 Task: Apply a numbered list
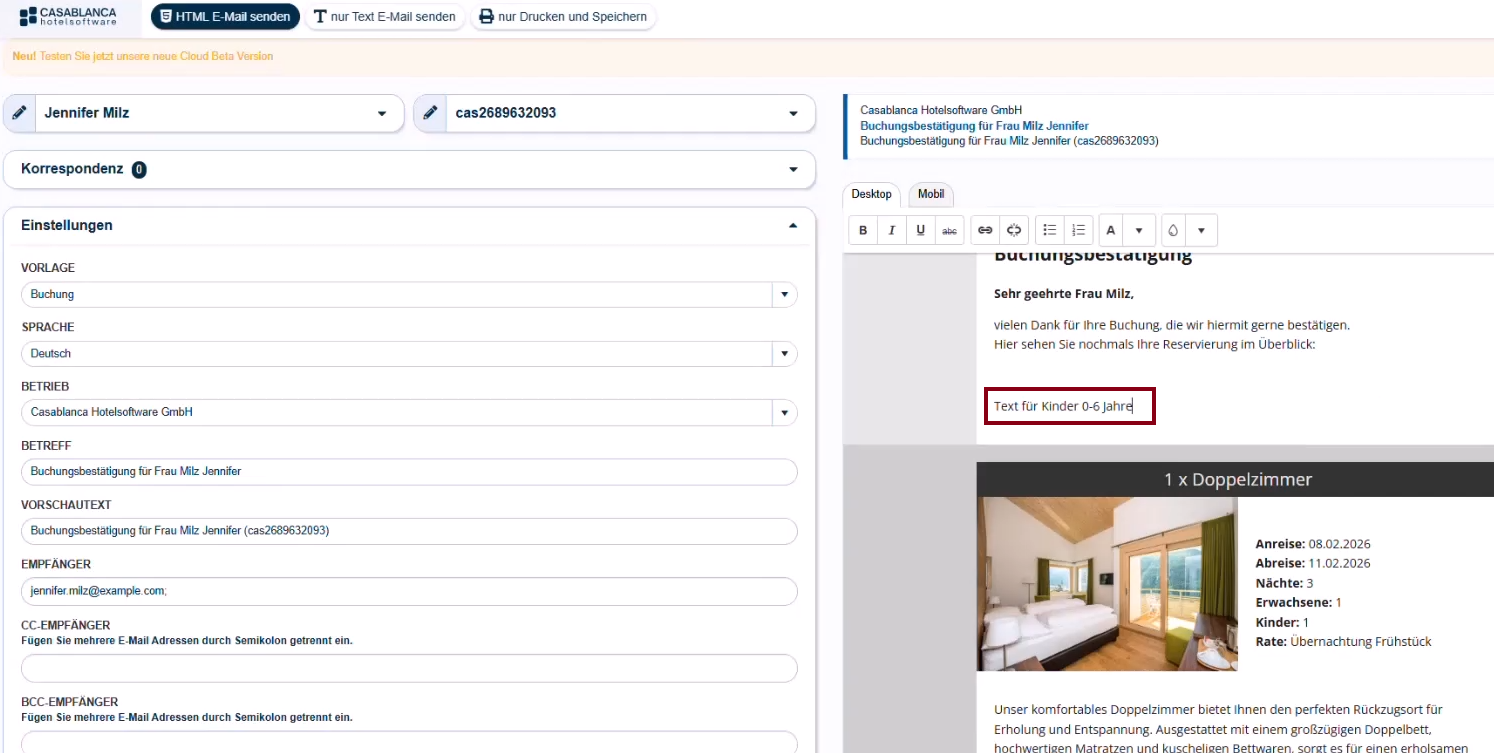pyautogui.click(x=1078, y=230)
